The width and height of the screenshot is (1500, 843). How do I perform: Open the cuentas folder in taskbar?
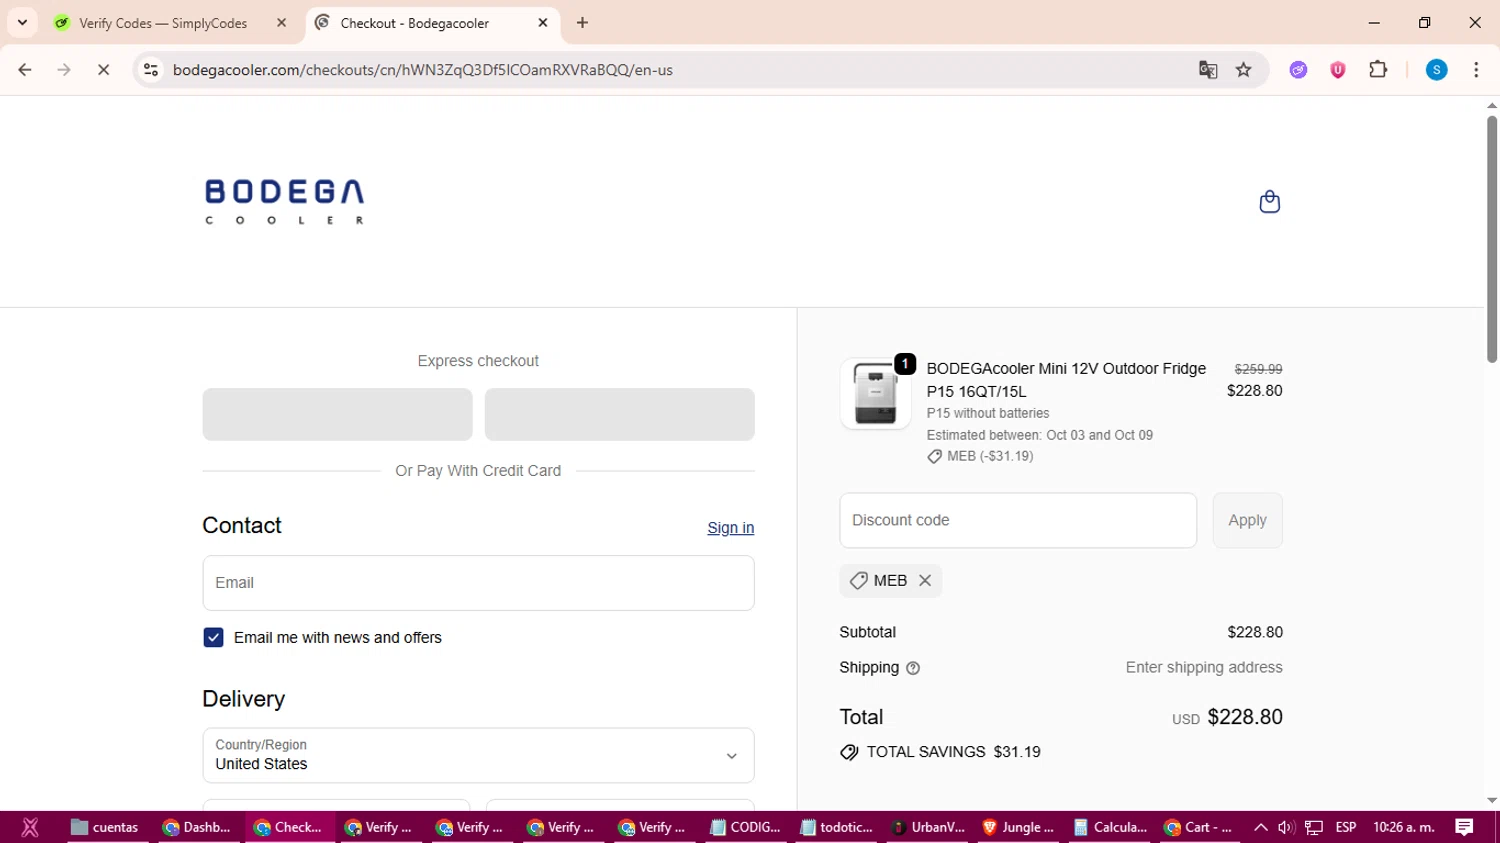coord(105,827)
